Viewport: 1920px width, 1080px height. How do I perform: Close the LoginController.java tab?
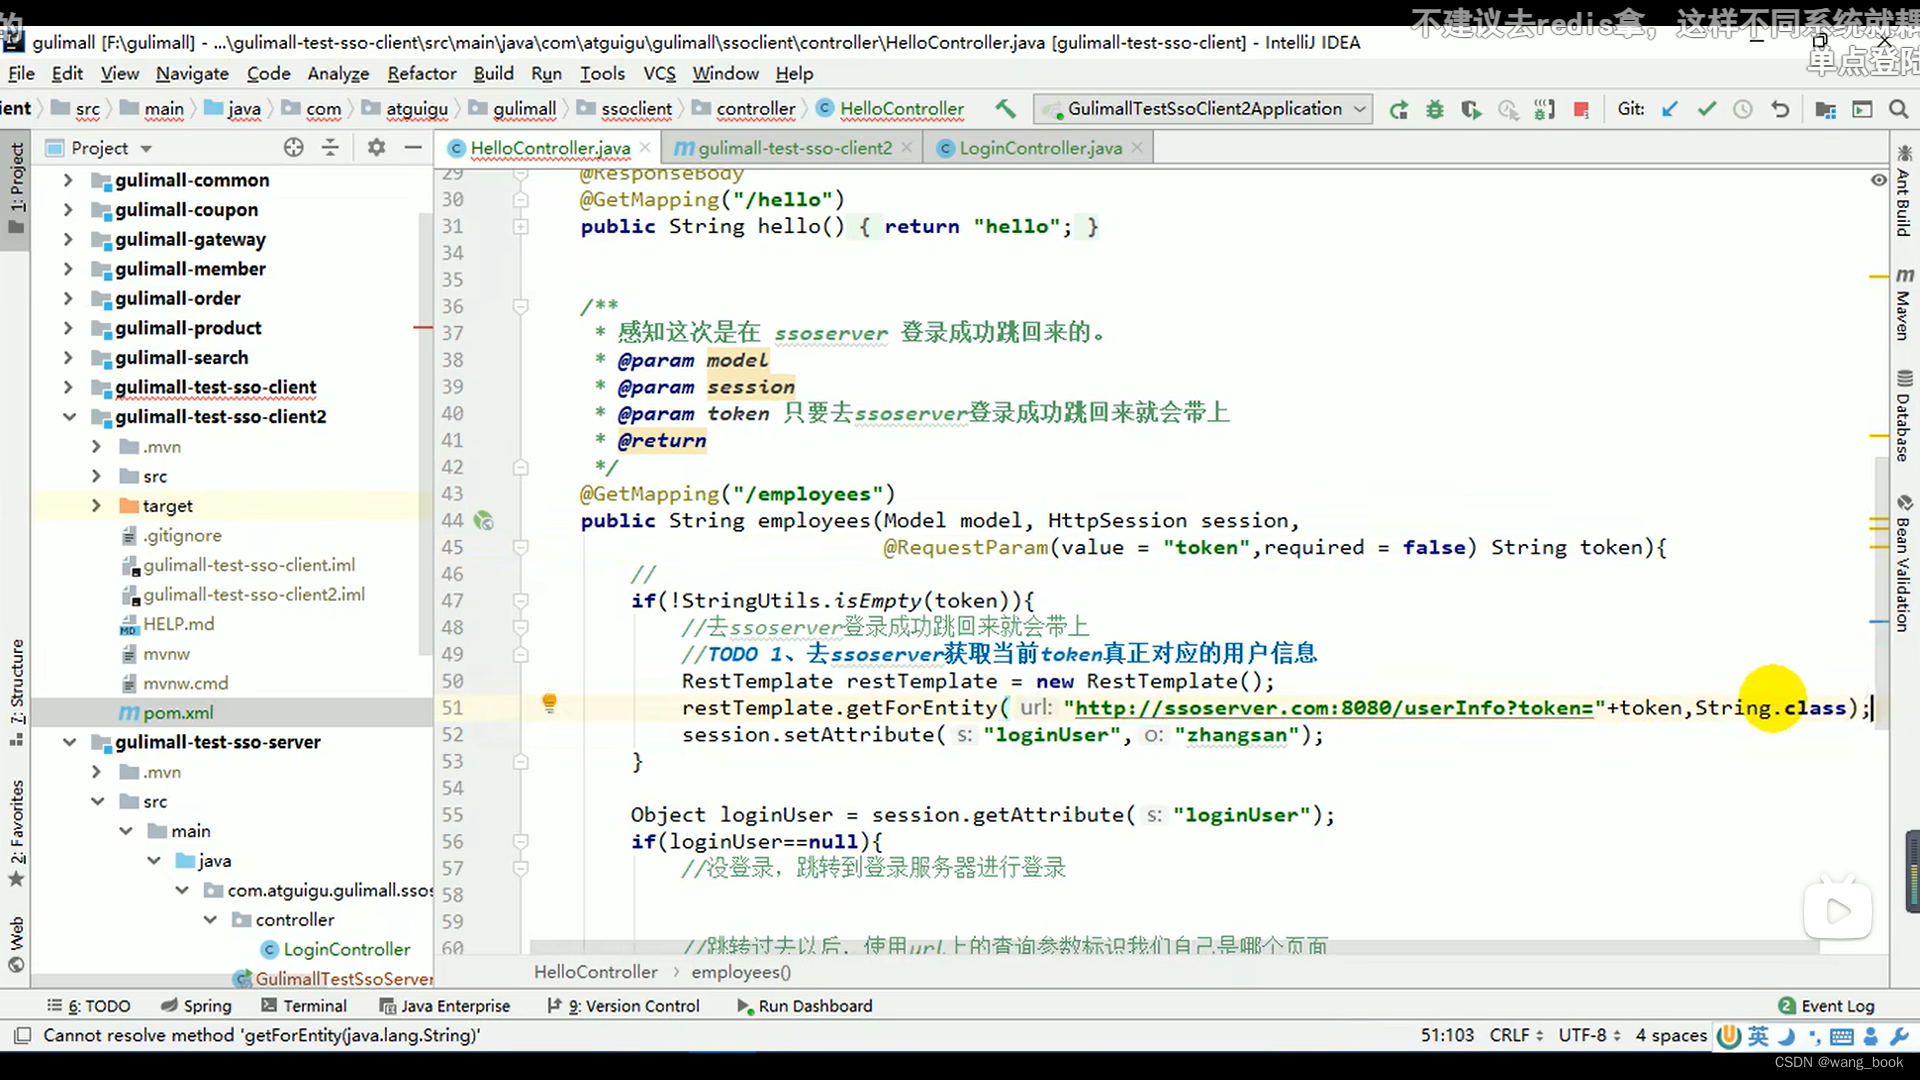click(x=1137, y=148)
